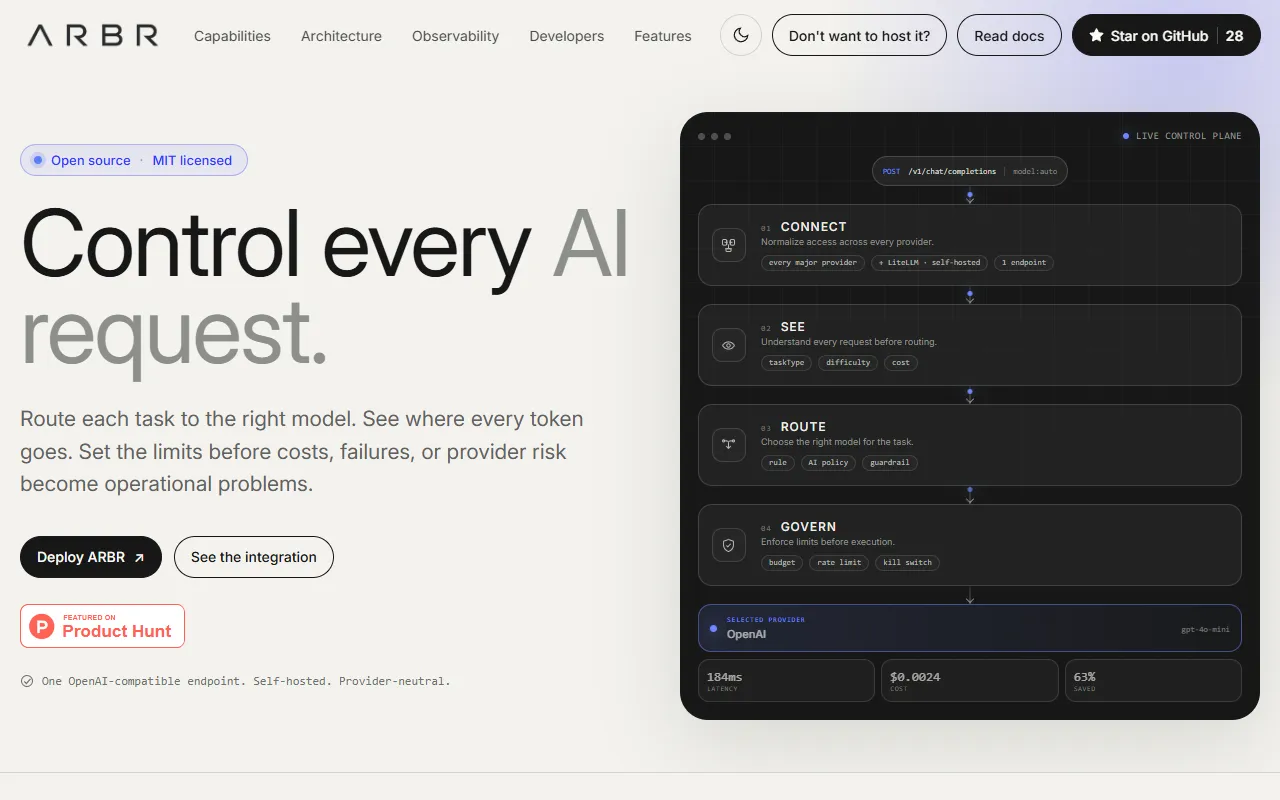Click the 63% saved stat
Viewport: 1280px width, 800px height.
pos(1153,680)
